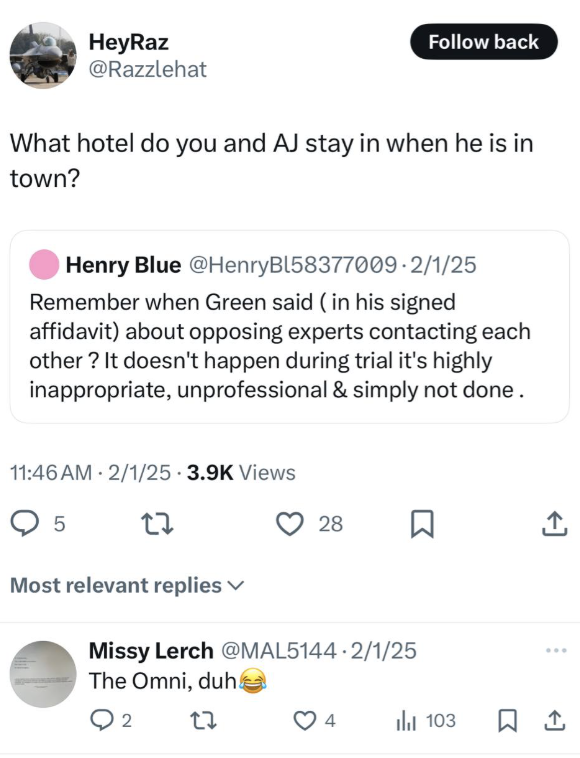
Task: Repost HeyRaz's tweet via retweet icon
Action: pos(157,524)
